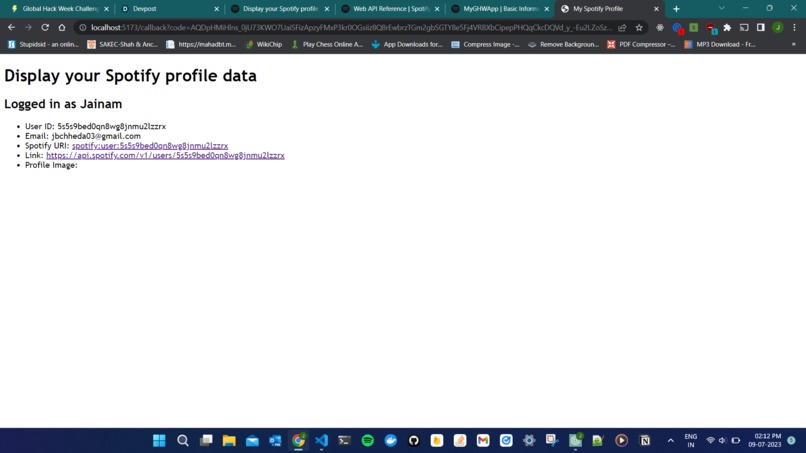Toggle the browser side panel
This screenshot has width=806, height=453.
pos(761,27)
